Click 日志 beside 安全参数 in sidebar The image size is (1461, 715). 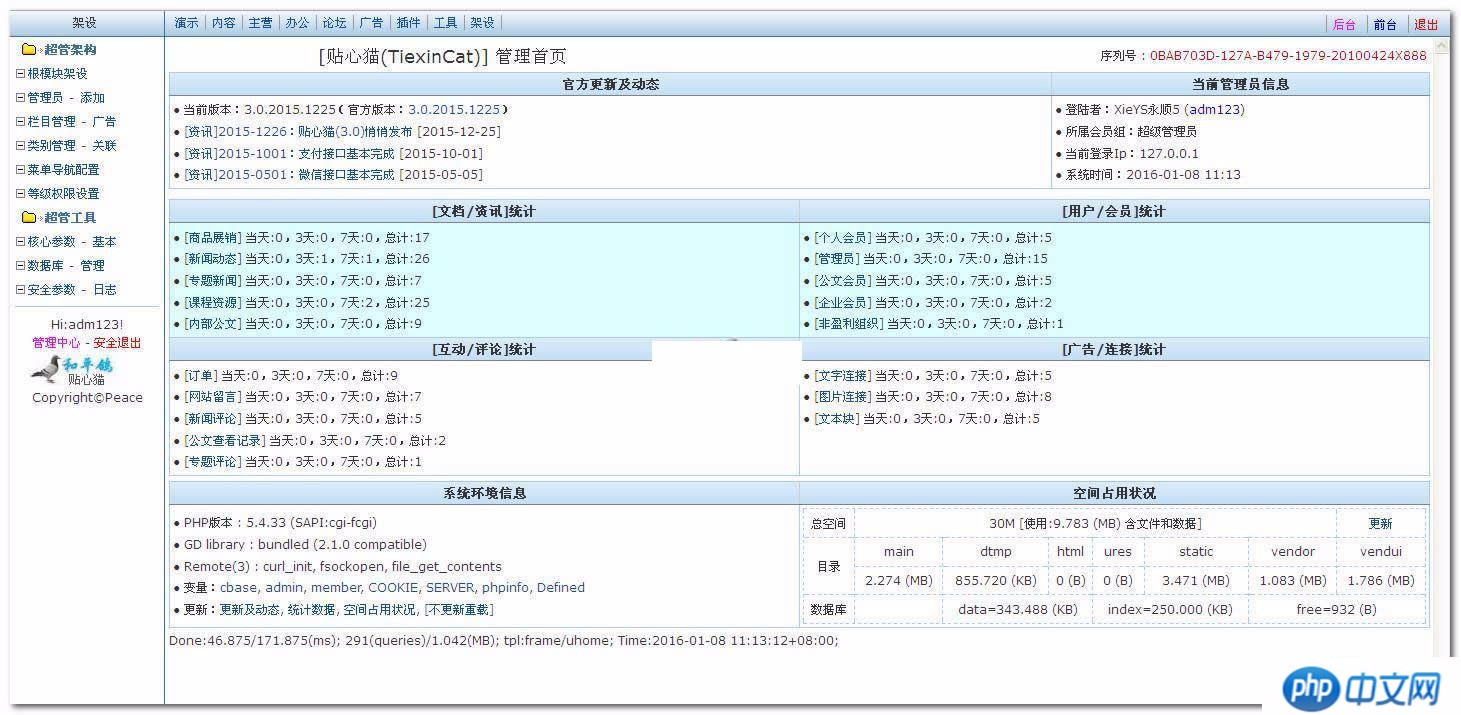click(x=104, y=289)
